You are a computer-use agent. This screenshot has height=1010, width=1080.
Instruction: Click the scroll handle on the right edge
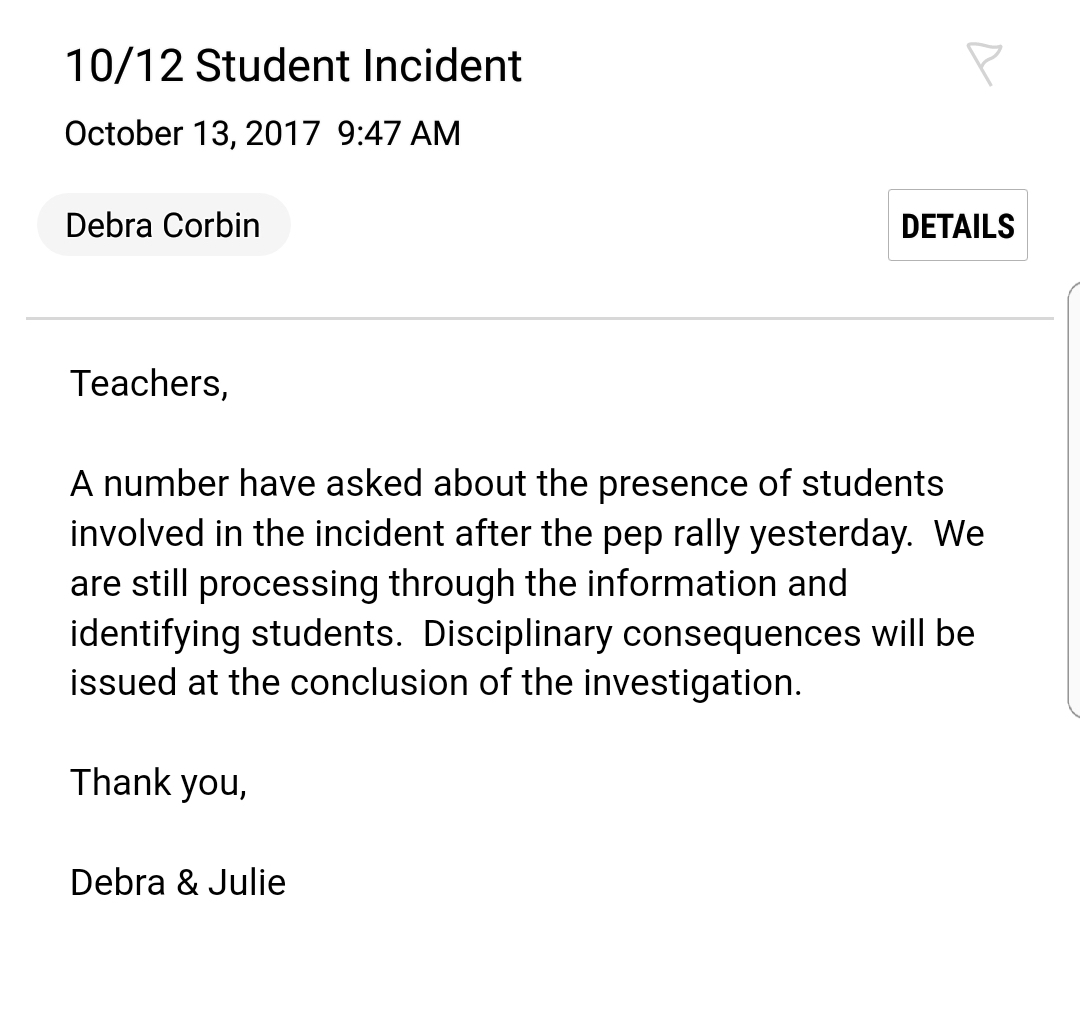pyautogui.click(x=1073, y=500)
